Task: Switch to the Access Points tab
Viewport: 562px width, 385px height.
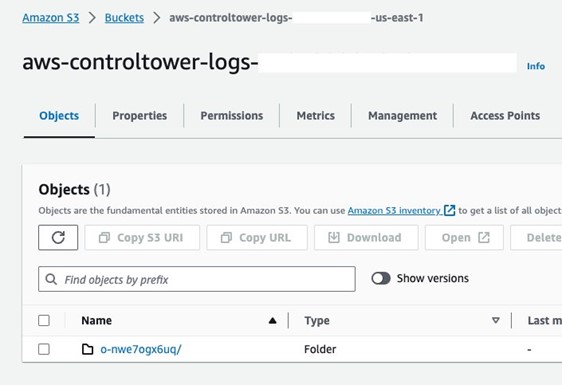Action: point(505,116)
